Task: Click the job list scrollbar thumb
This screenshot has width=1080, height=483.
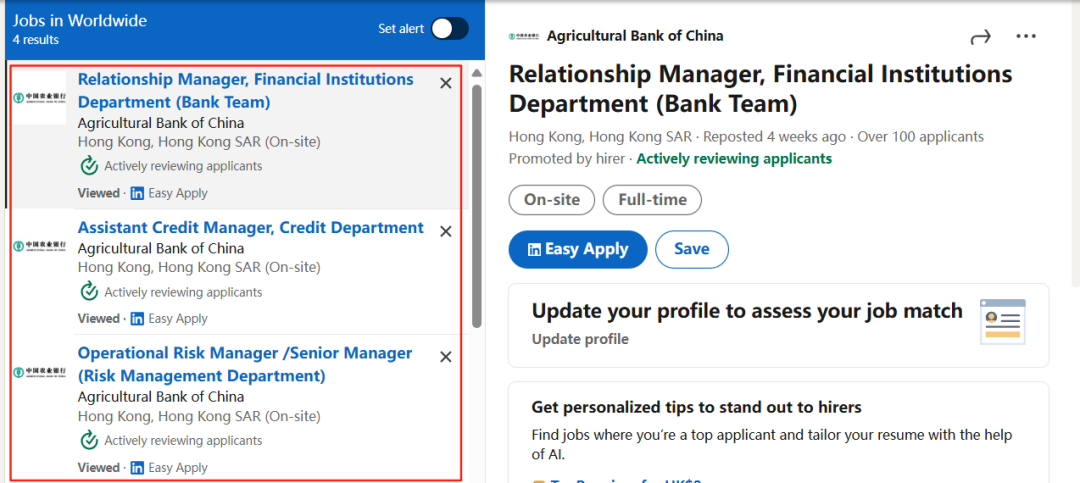Action: [477, 205]
